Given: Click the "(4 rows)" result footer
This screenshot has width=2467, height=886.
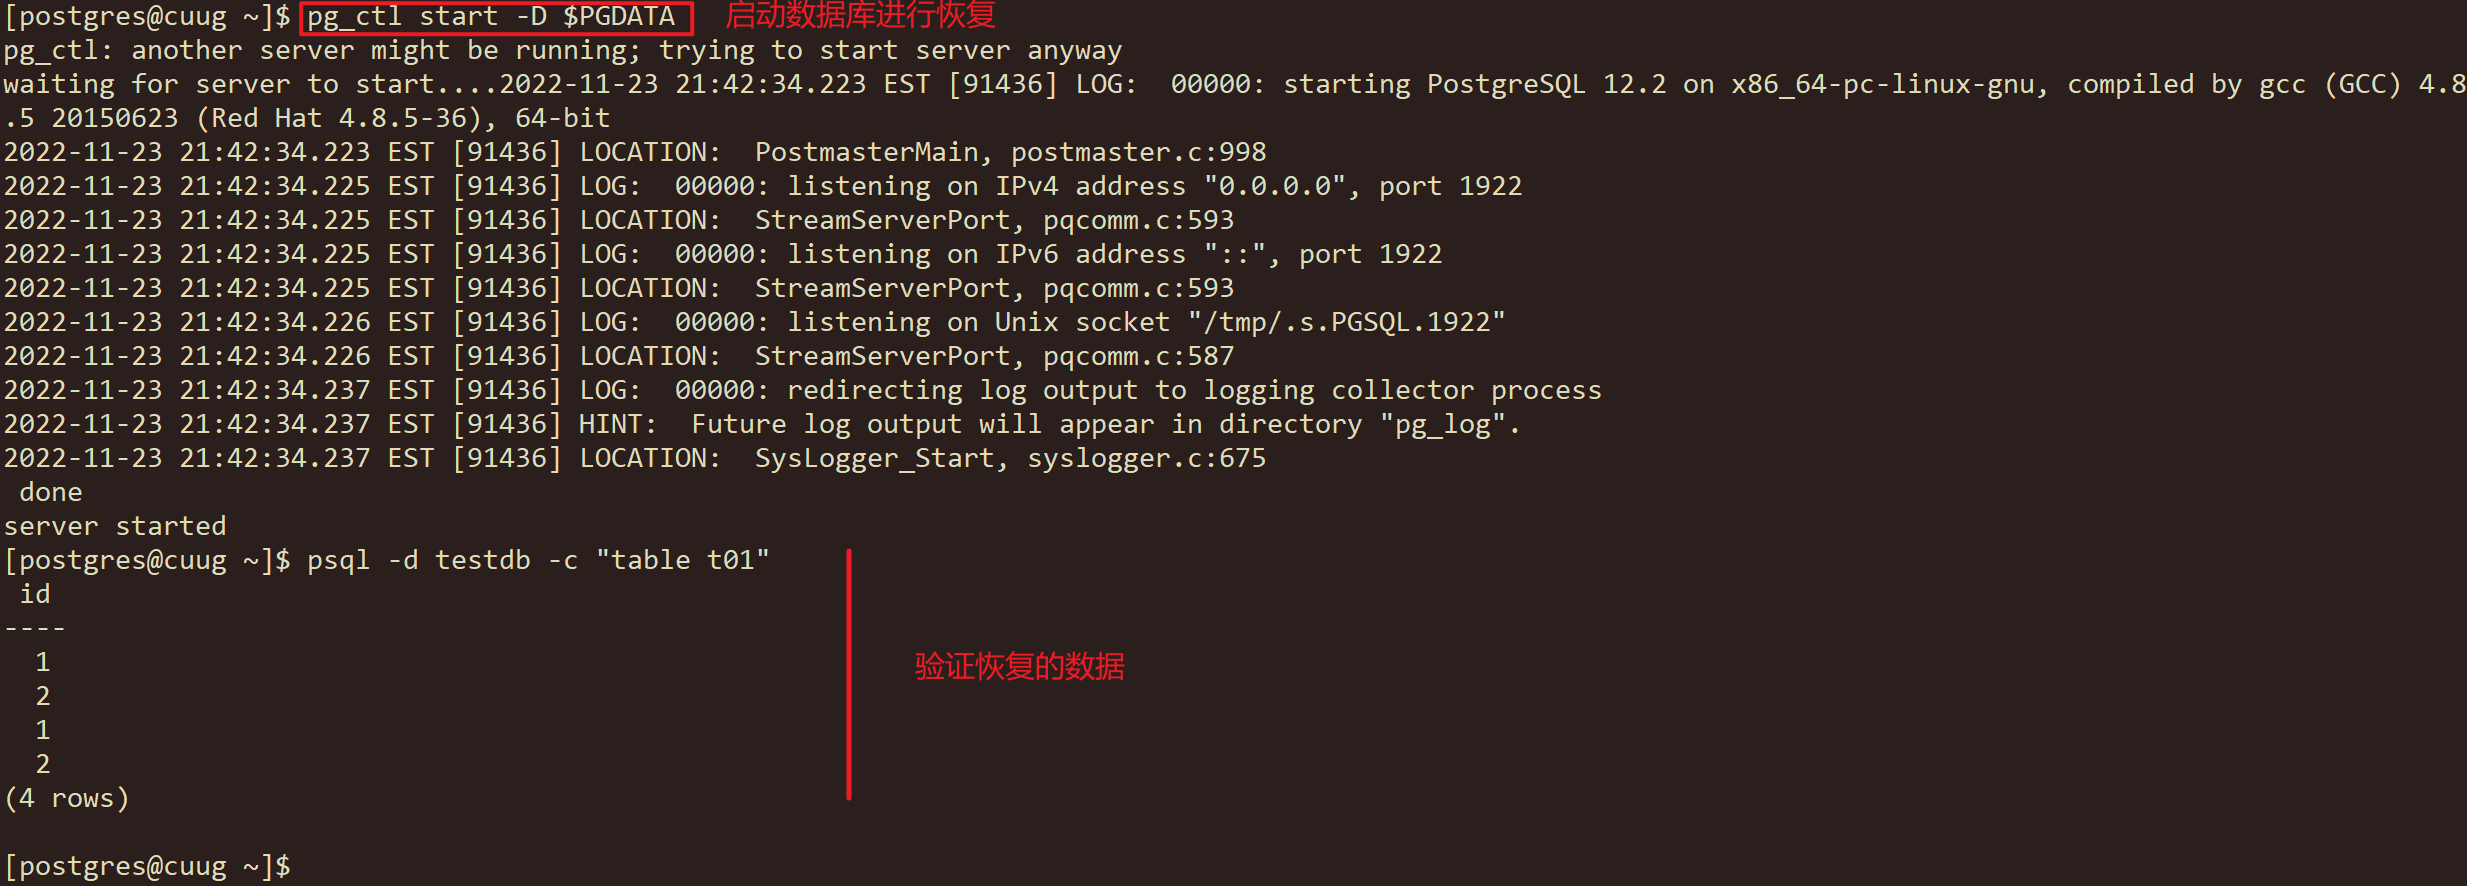Looking at the screenshot, I should 67,798.
